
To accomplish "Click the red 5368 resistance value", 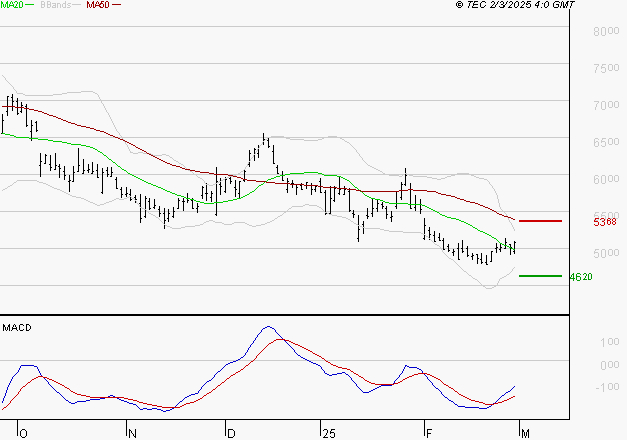I will pyautogui.click(x=605, y=222).
